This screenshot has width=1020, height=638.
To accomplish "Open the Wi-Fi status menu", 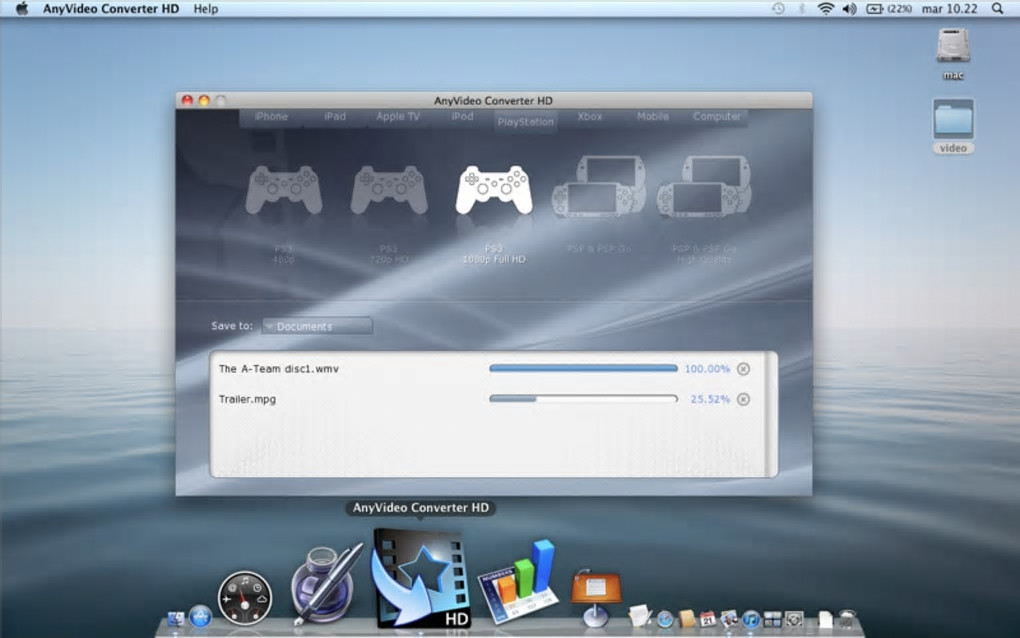I will coord(825,8).
